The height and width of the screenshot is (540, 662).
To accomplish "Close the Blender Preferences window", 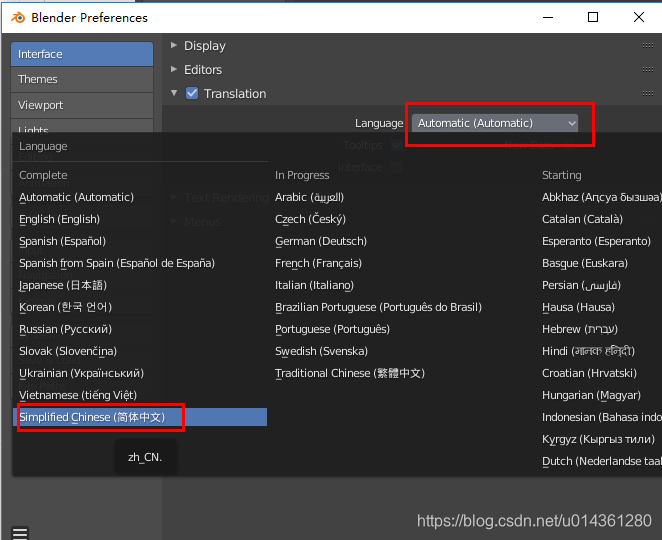I will 639,17.
